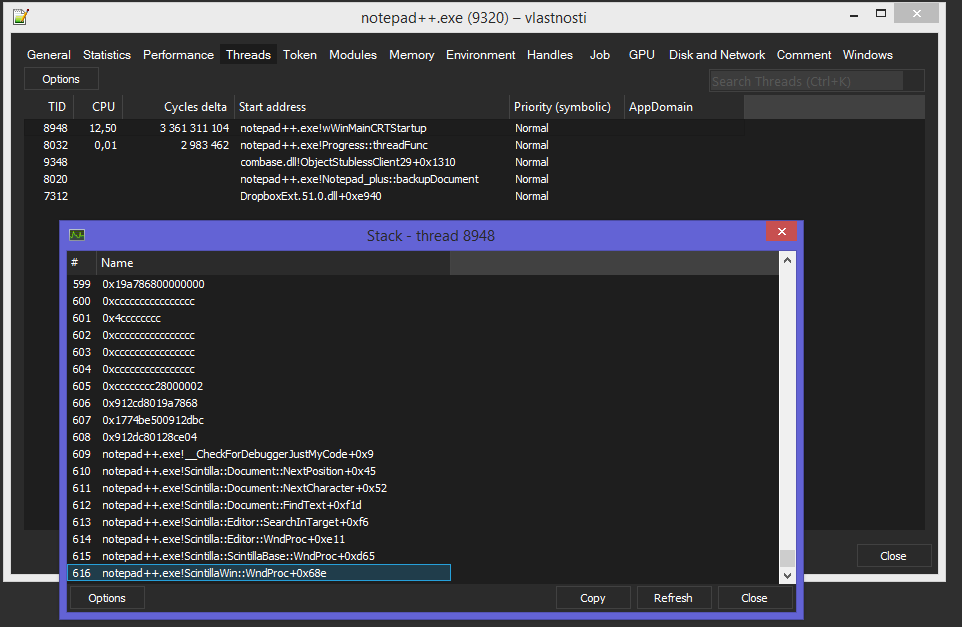Open the Handles tab
This screenshot has width=962, height=627.
549,55
